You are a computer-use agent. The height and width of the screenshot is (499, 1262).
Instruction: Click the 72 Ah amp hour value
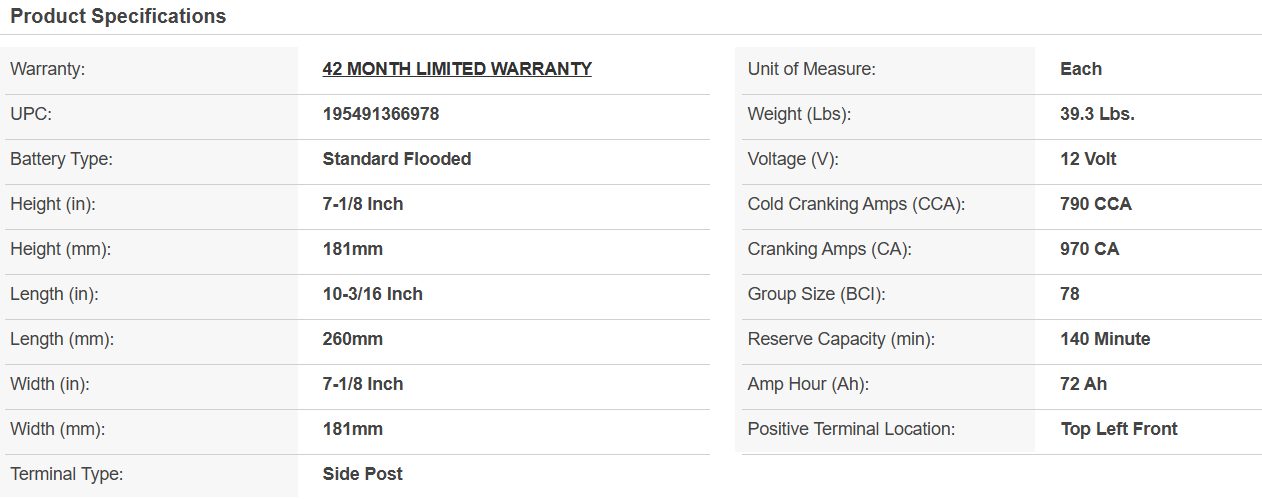point(1084,384)
